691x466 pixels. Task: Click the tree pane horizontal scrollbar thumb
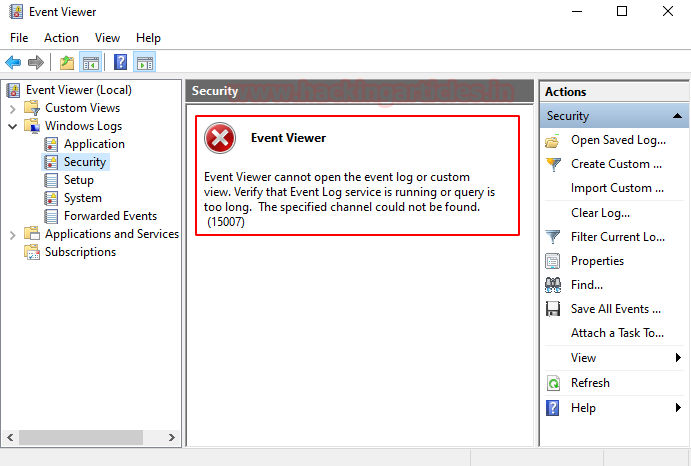81,437
